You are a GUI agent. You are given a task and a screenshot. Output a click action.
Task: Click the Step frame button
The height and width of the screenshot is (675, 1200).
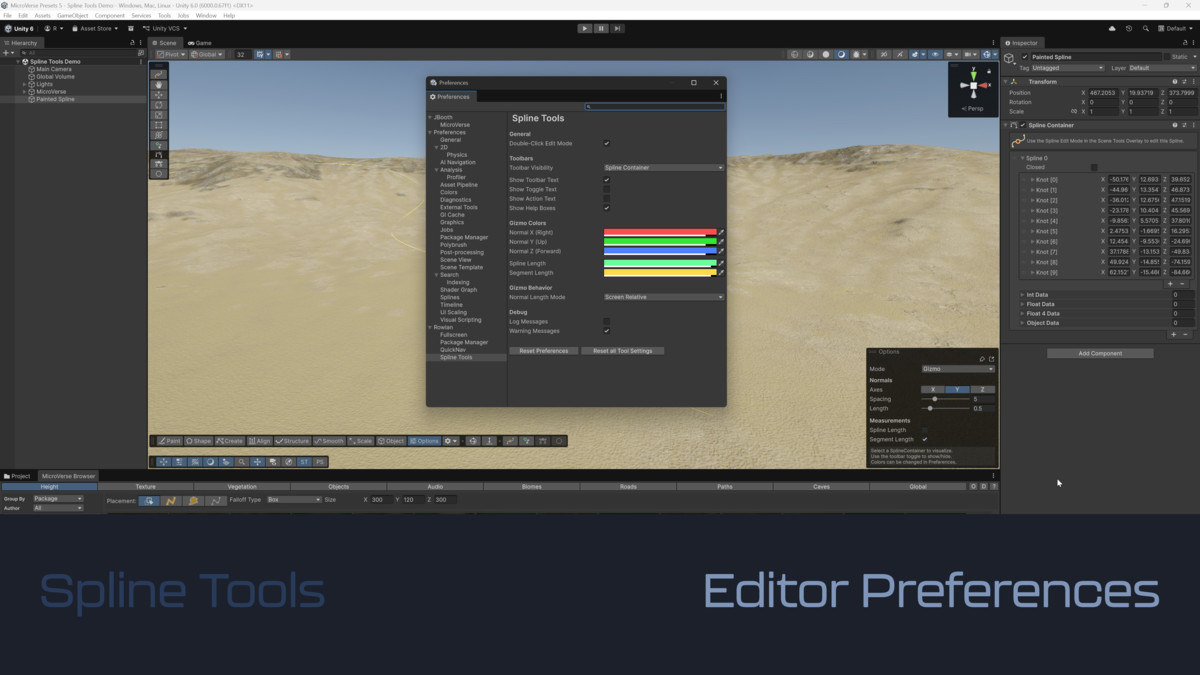click(x=617, y=28)
